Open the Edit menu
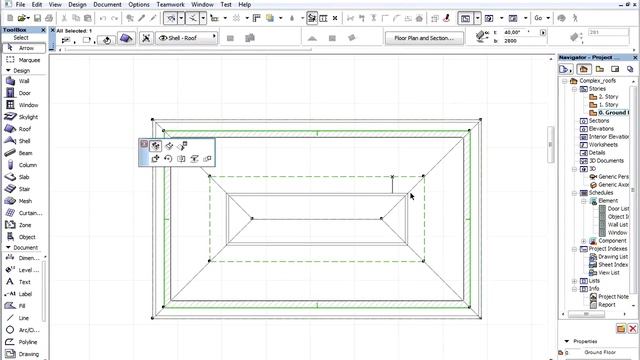 tap(37, 4)
